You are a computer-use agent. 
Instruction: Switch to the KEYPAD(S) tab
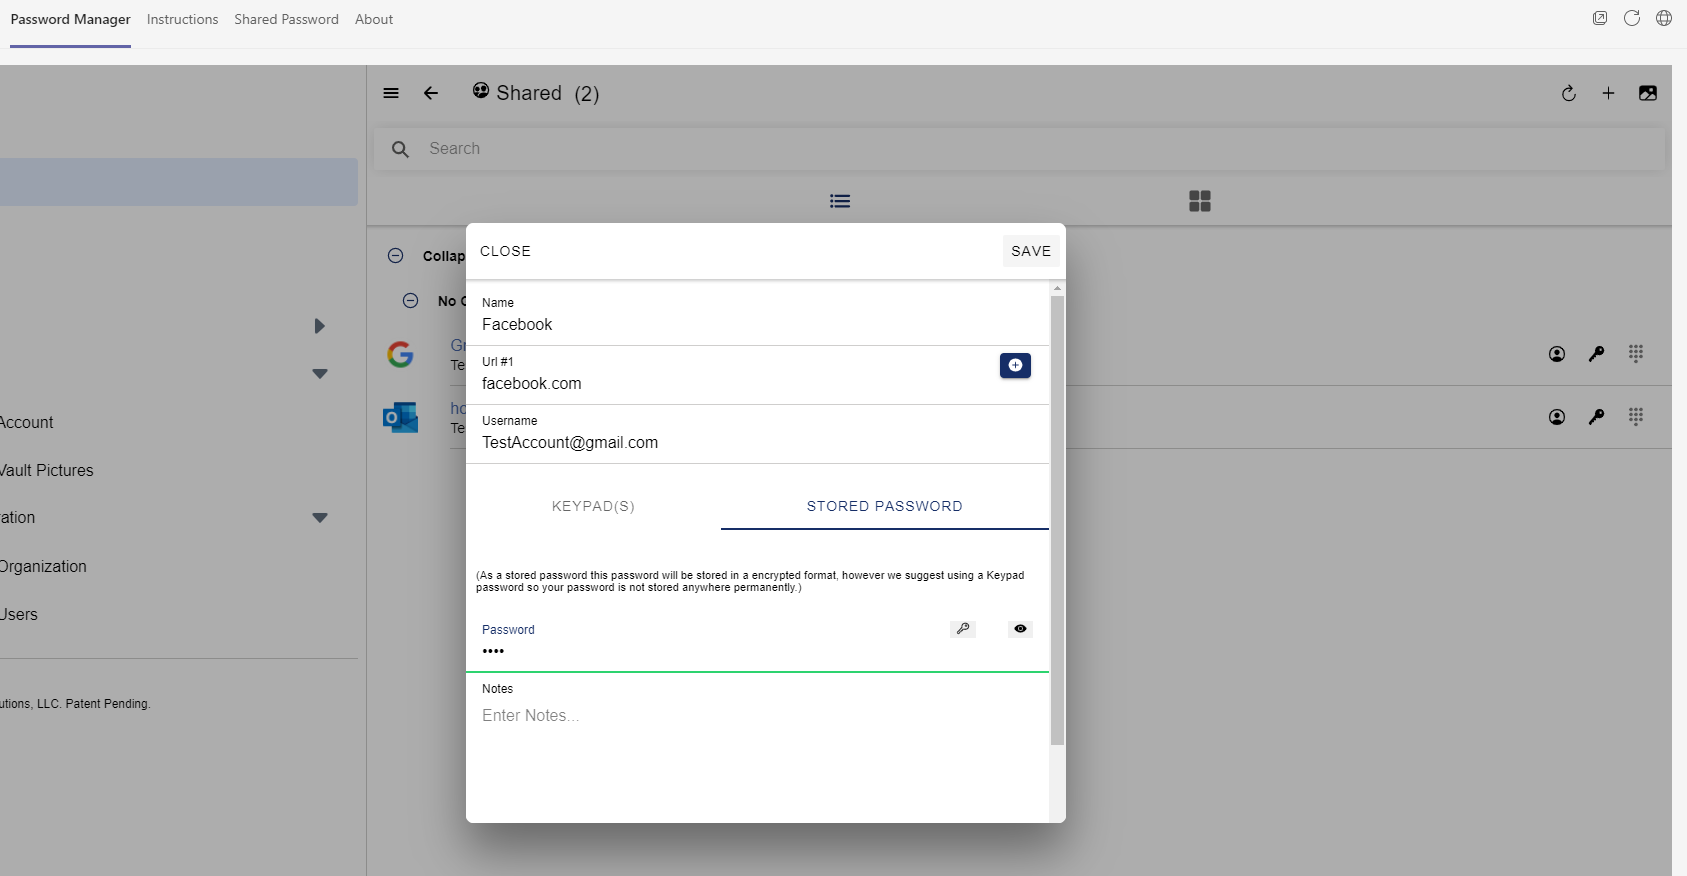pyautogui.click(x=593, y=506)
